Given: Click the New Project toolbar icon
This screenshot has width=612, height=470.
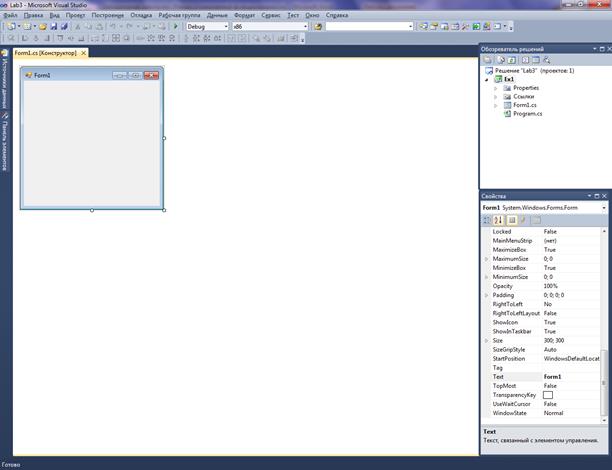Looking at the screenshot, I should point(11,27).
